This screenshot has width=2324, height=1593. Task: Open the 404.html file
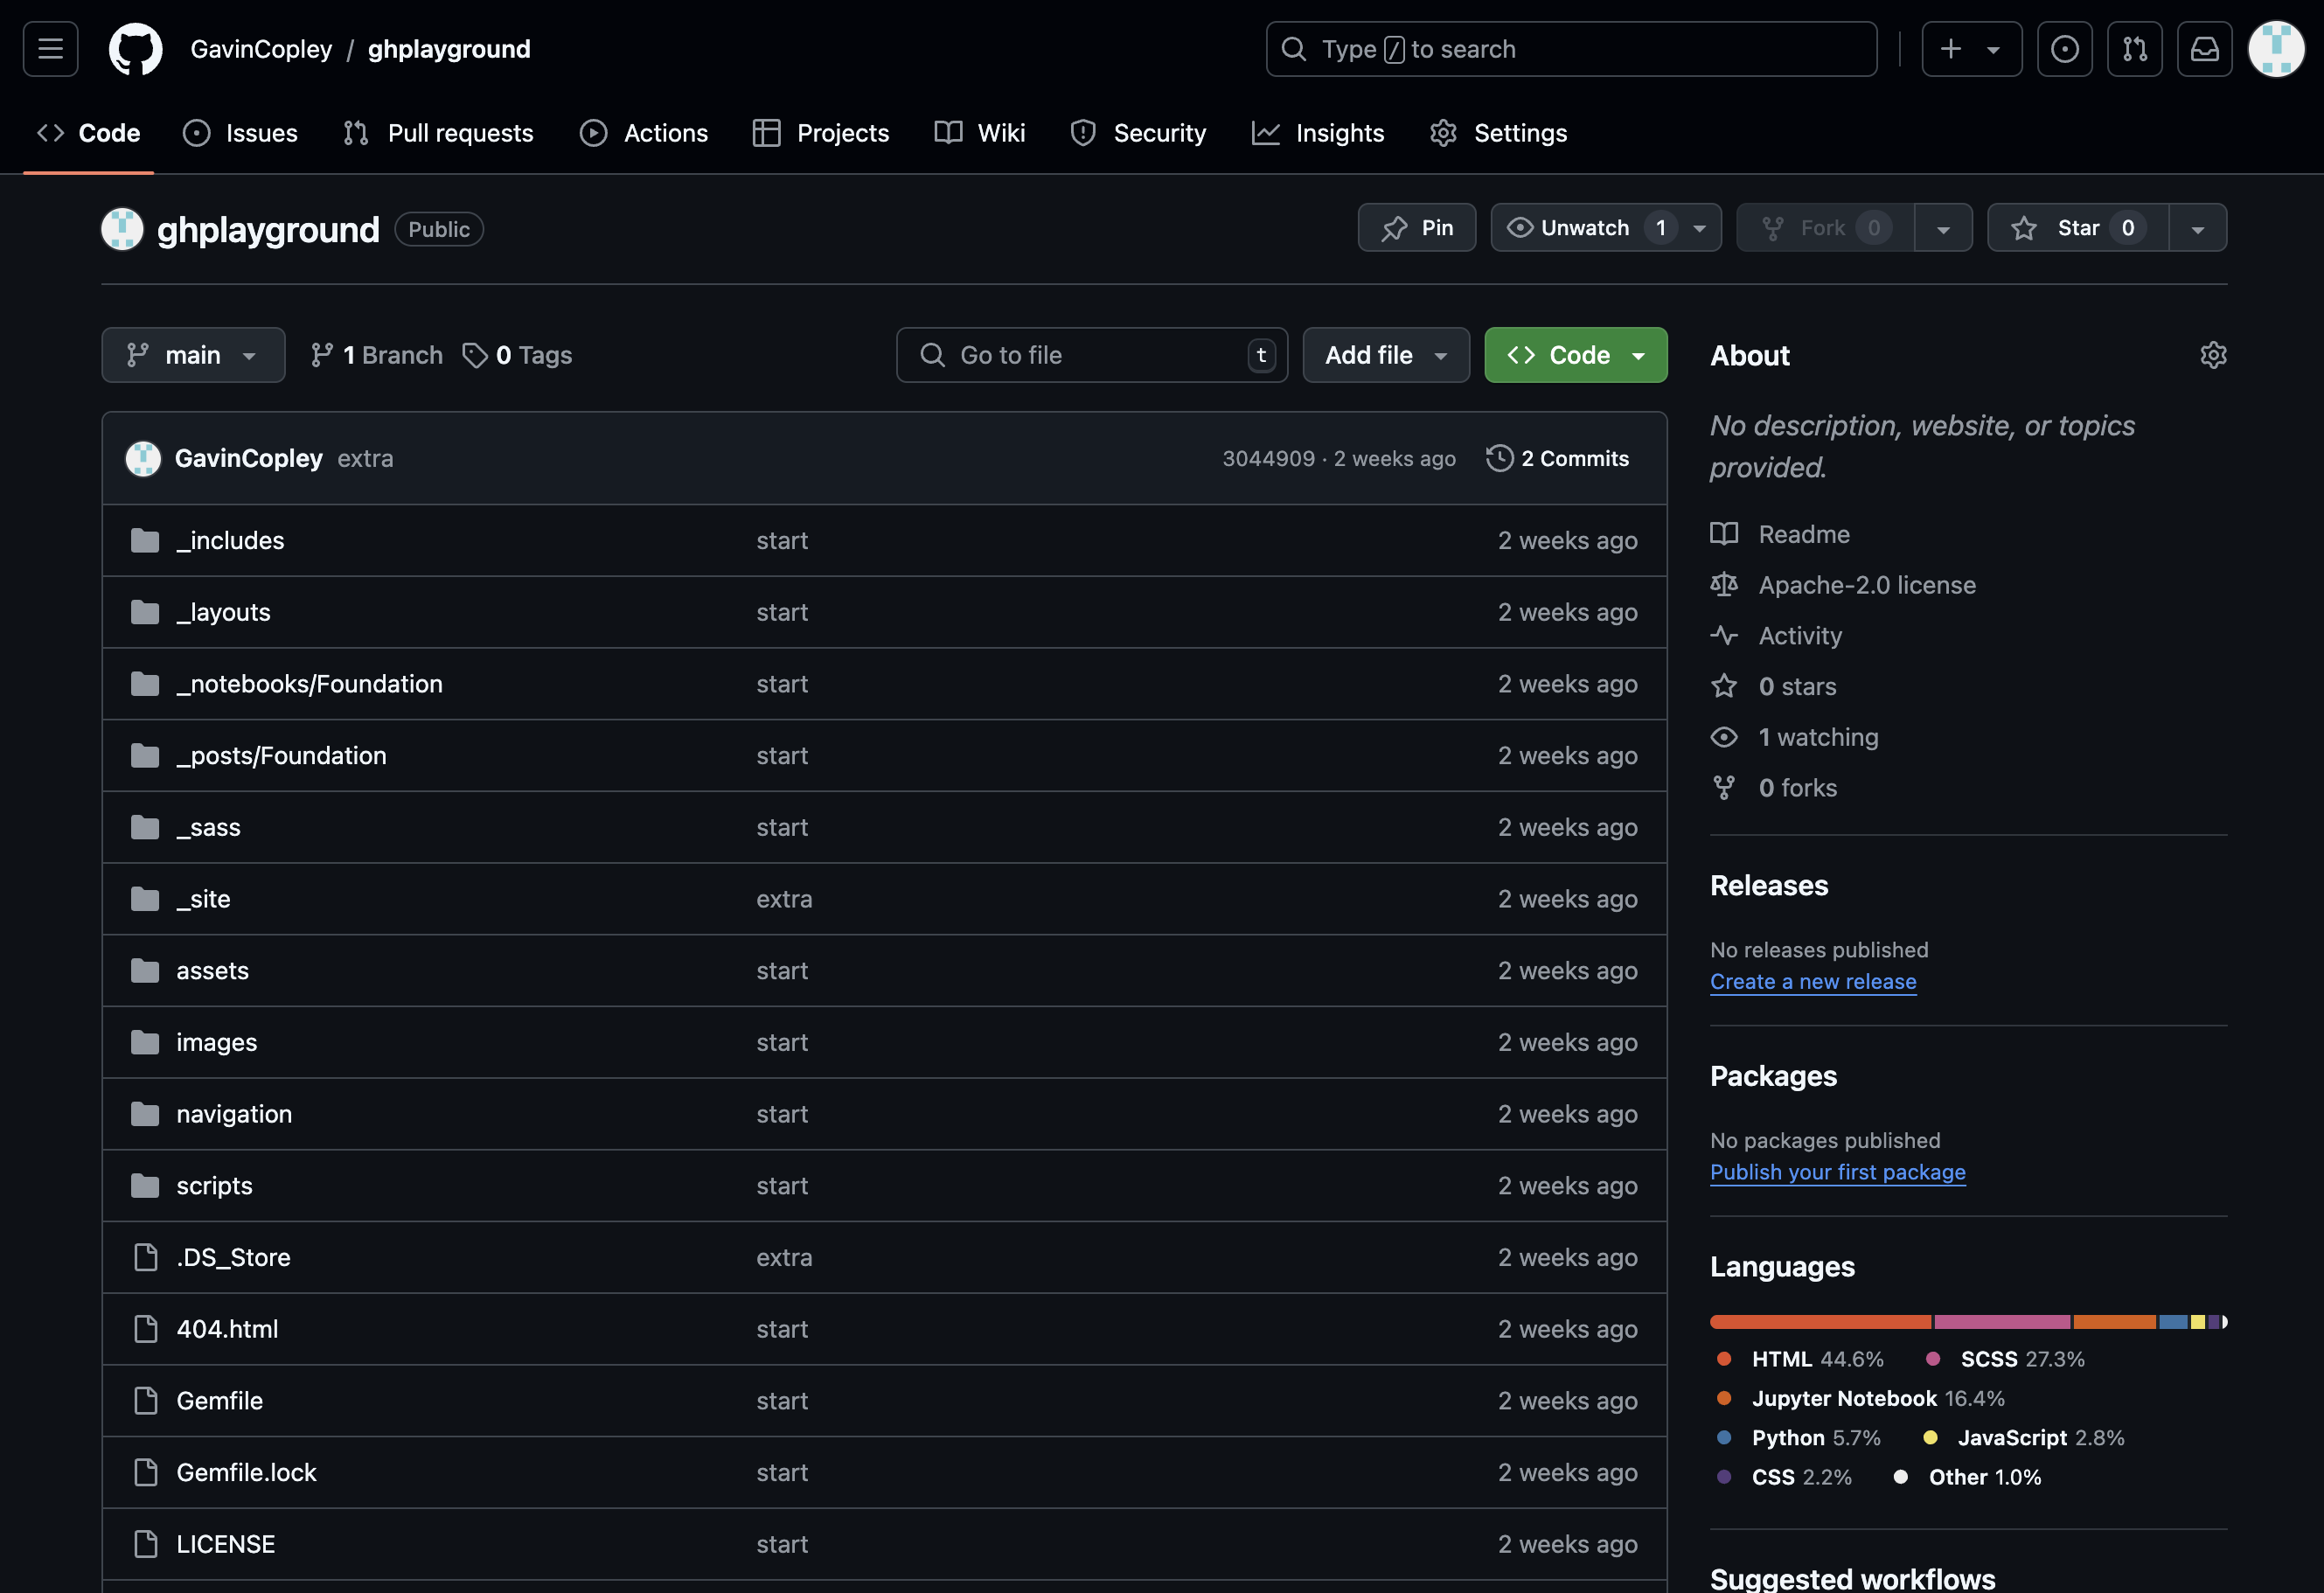coord(227,1329)
